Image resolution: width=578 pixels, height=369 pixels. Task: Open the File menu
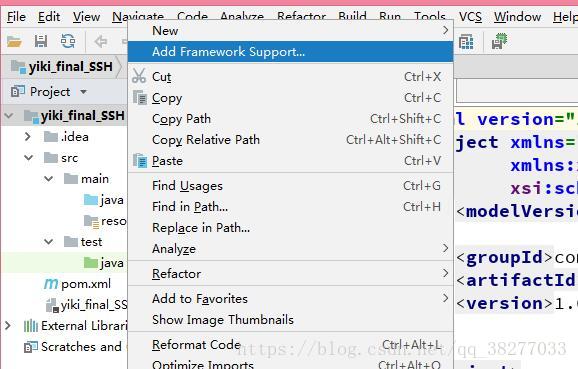point(17,17)
